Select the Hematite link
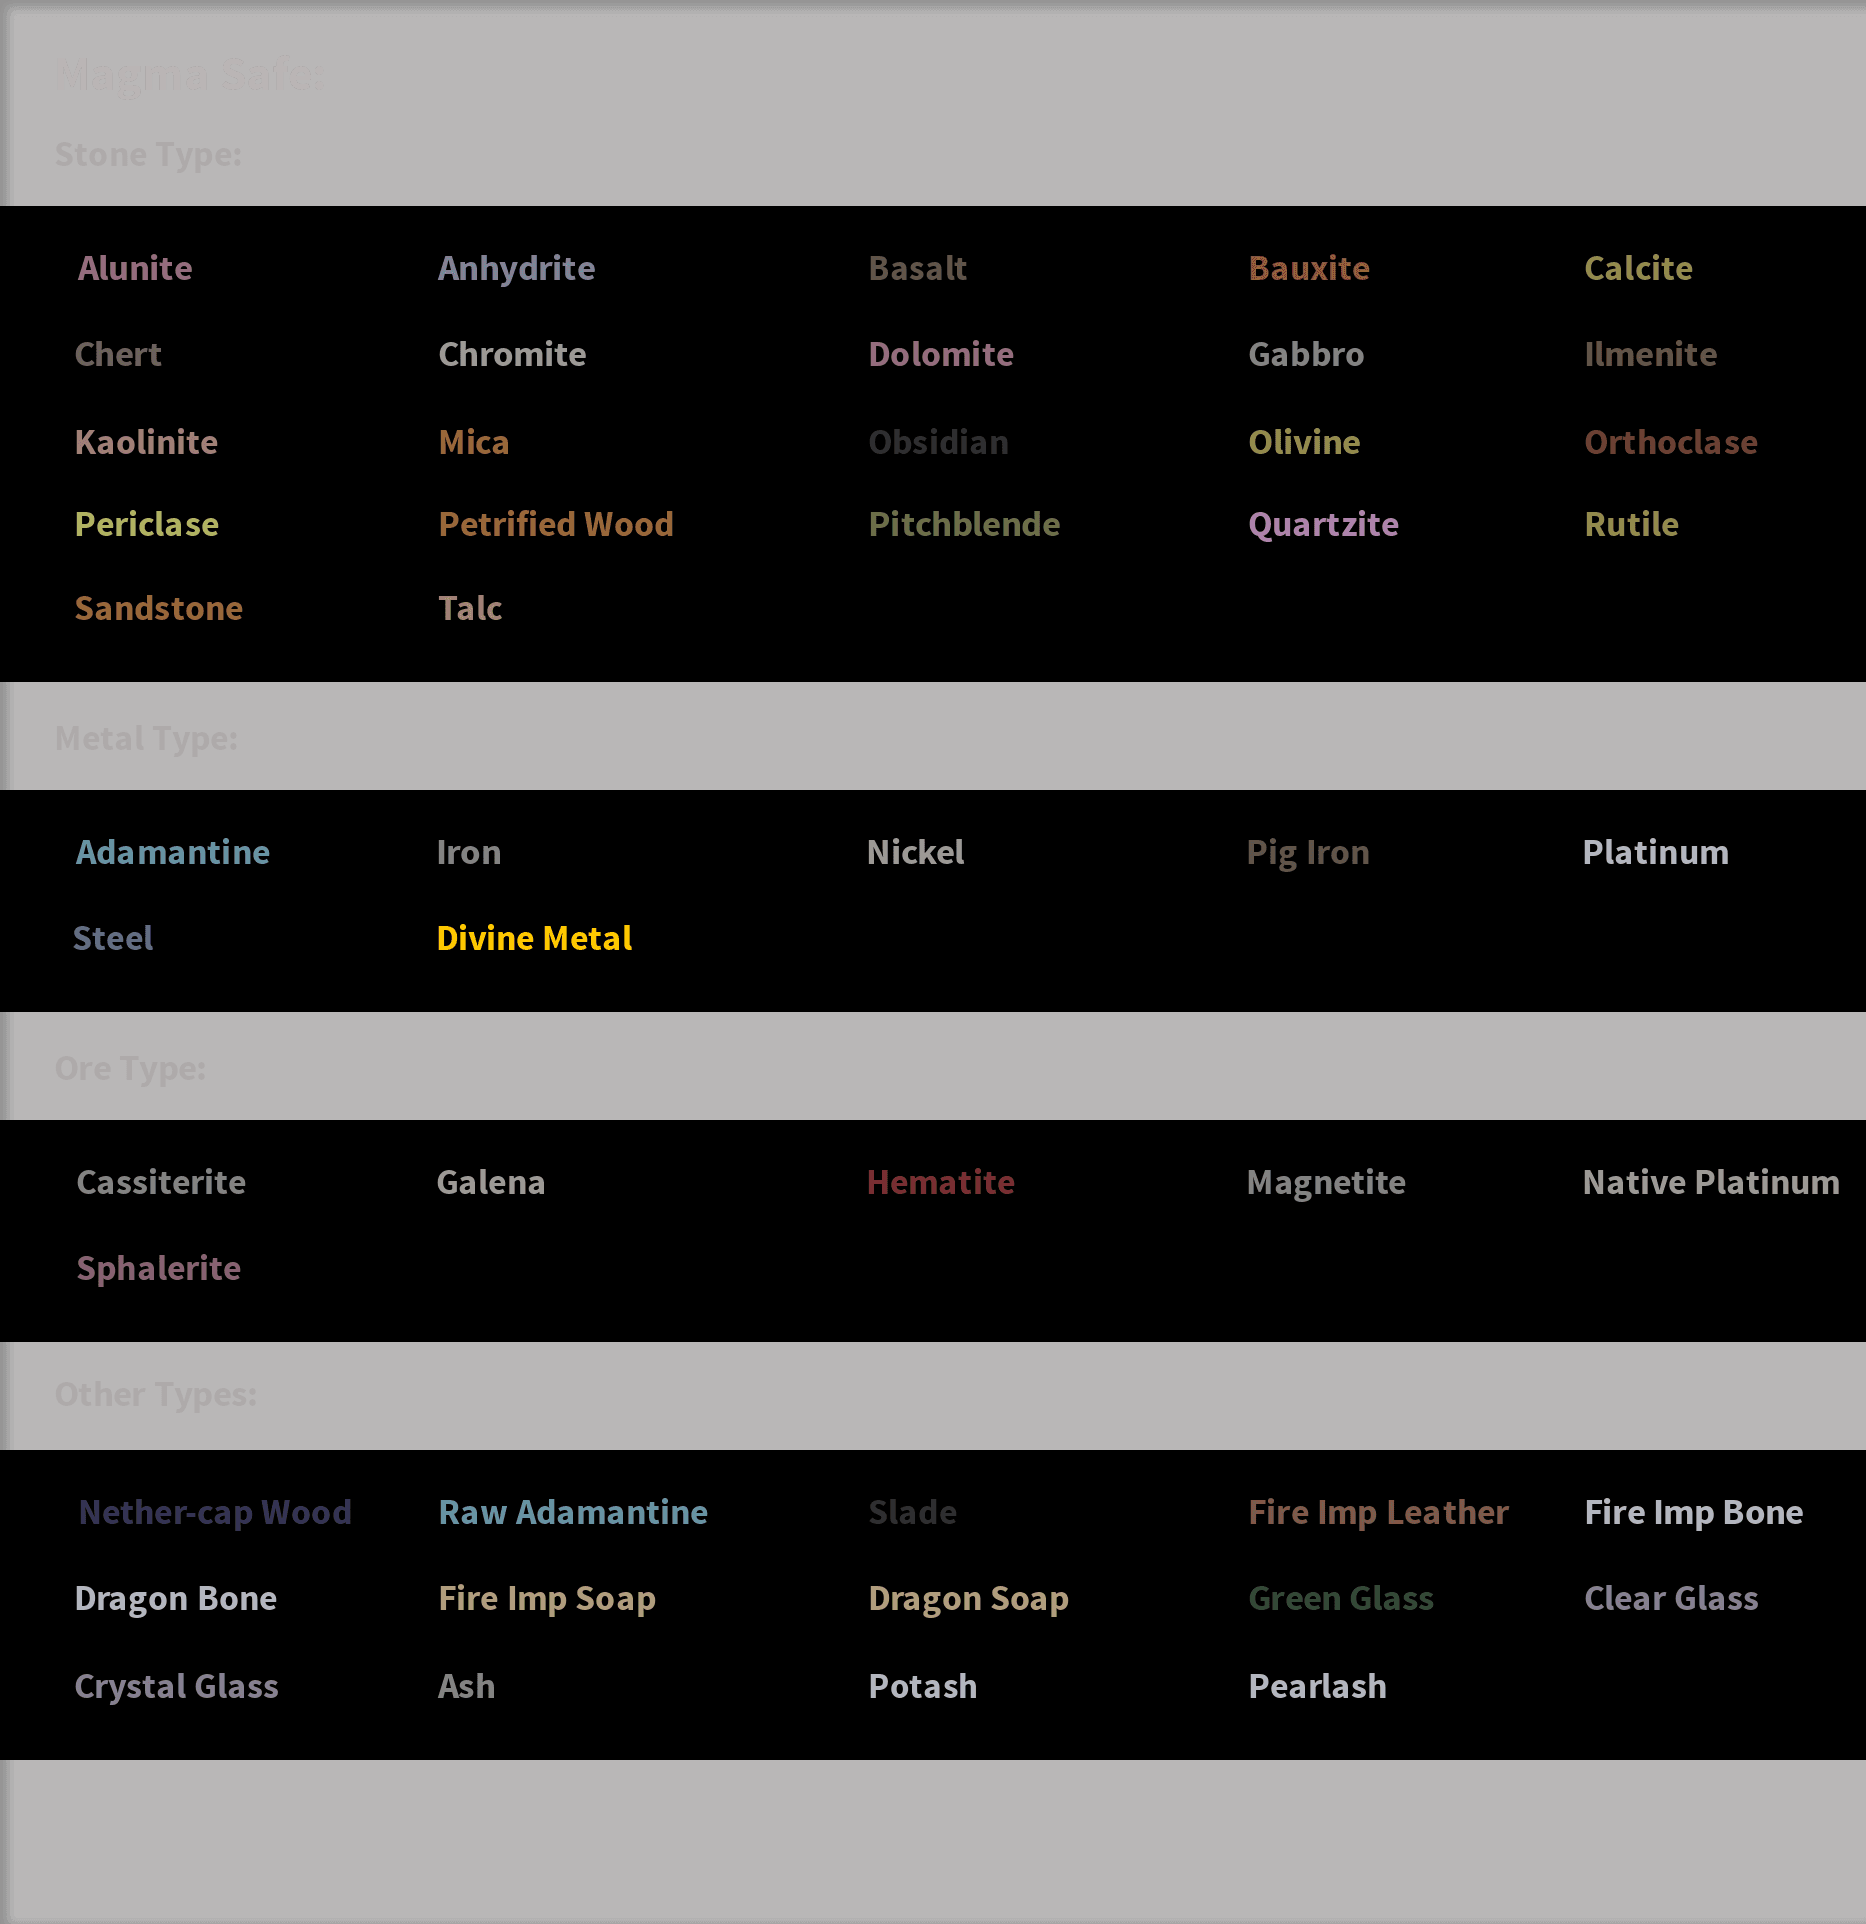This screenshot has width=1866, height=1924. 940,1182
